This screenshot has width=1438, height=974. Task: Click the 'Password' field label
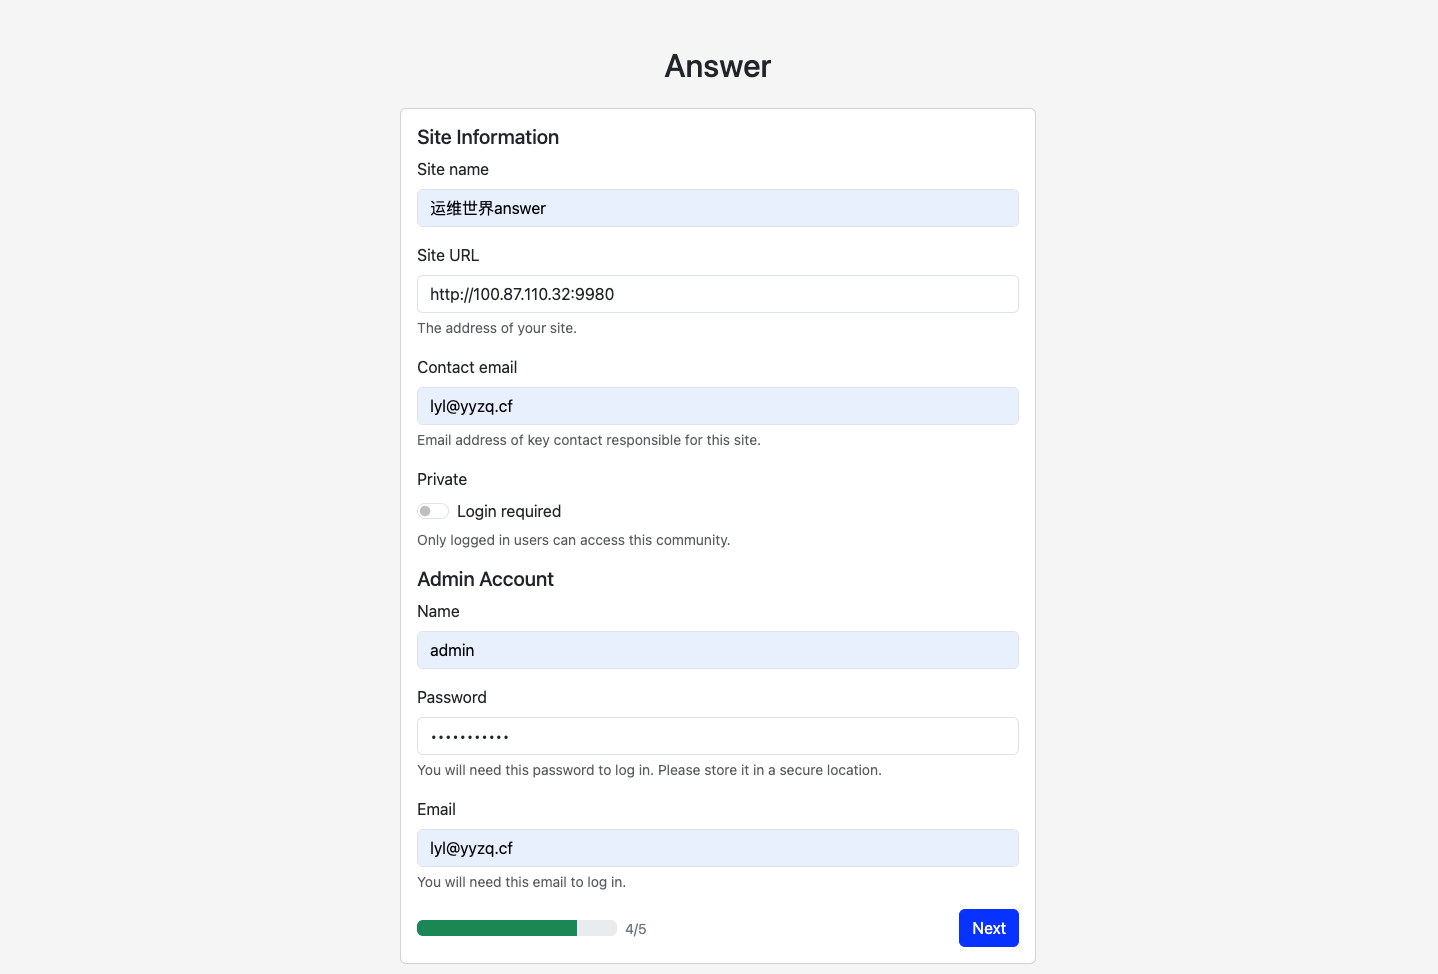452,697
